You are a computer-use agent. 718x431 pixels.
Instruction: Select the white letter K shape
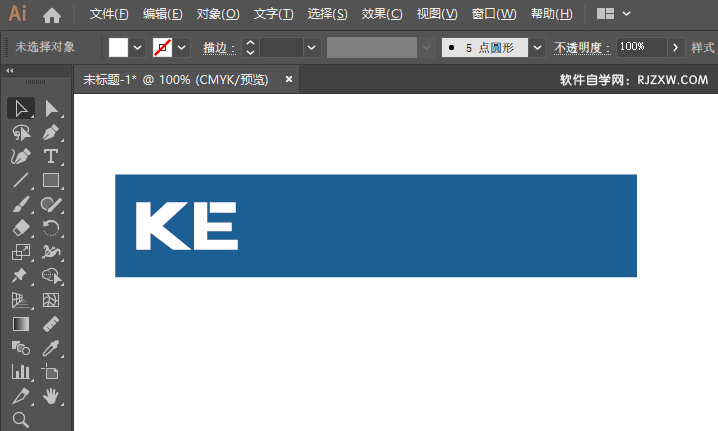tap(160, 226)
